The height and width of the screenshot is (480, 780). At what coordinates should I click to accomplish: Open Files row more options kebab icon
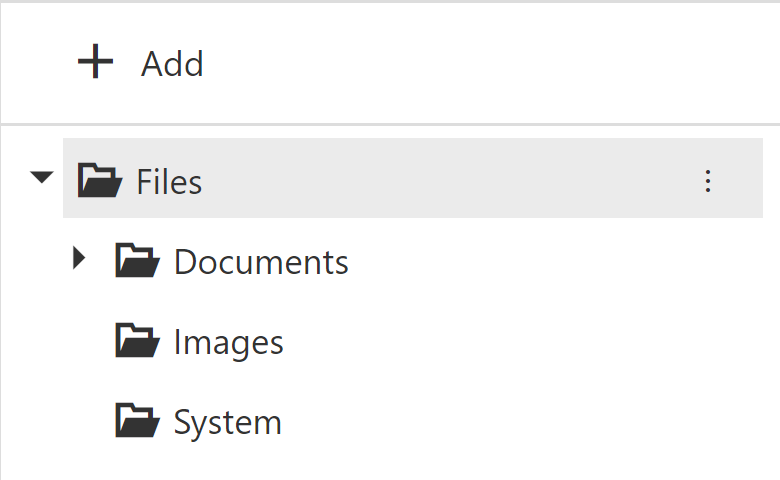(x=708, y=181)
